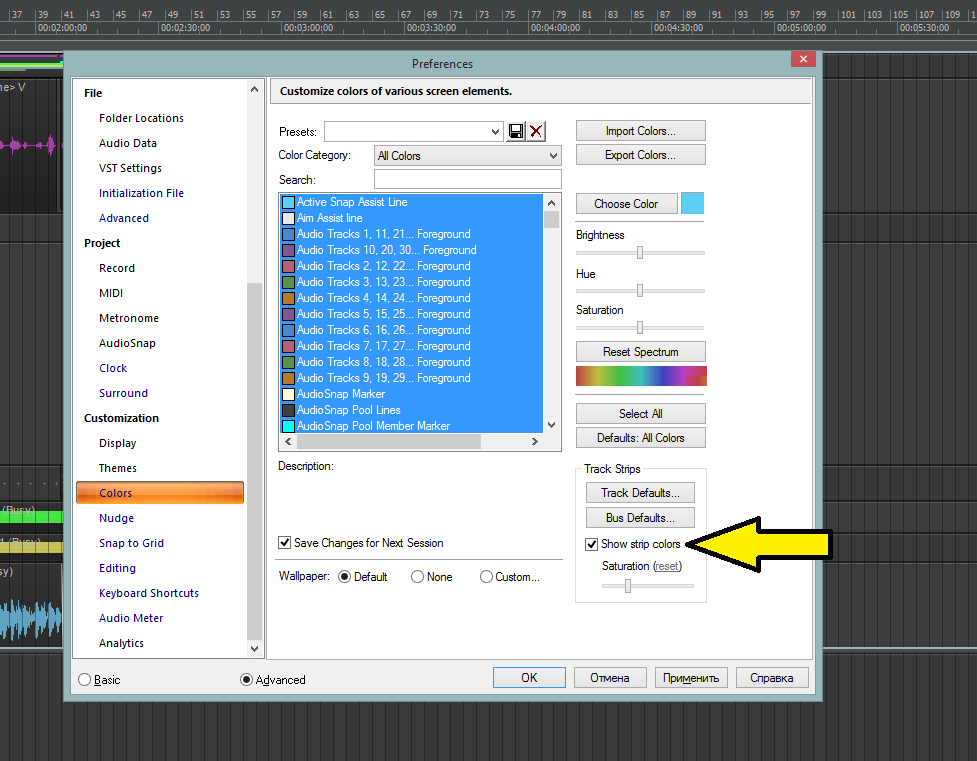
Task: Select Audio Tracks 5, 15, 25... Foreground
Action: click(x=412, y=314)
